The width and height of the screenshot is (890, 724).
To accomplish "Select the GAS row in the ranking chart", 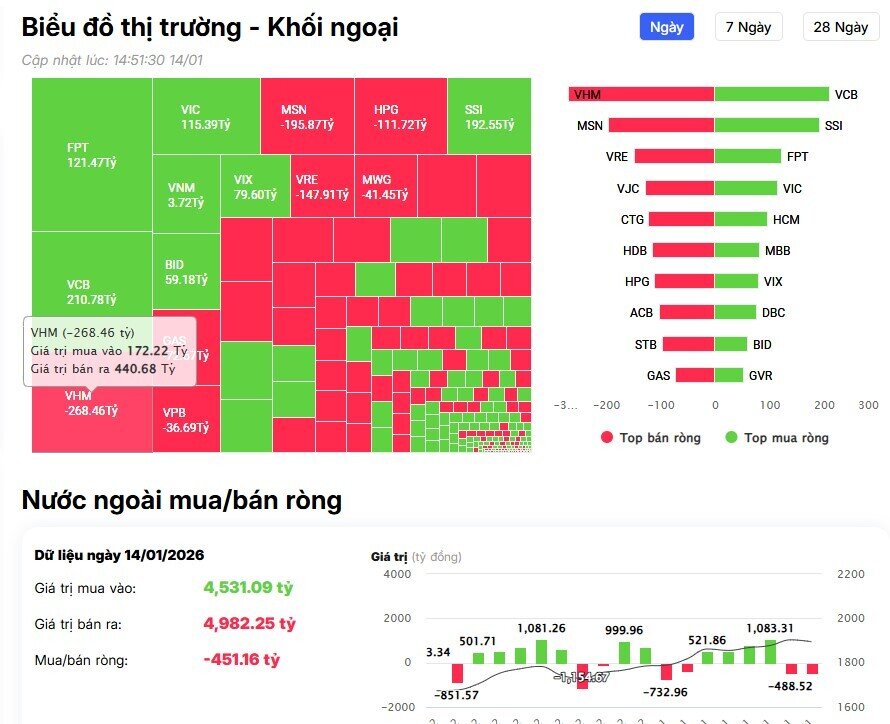I will [692, 375].
